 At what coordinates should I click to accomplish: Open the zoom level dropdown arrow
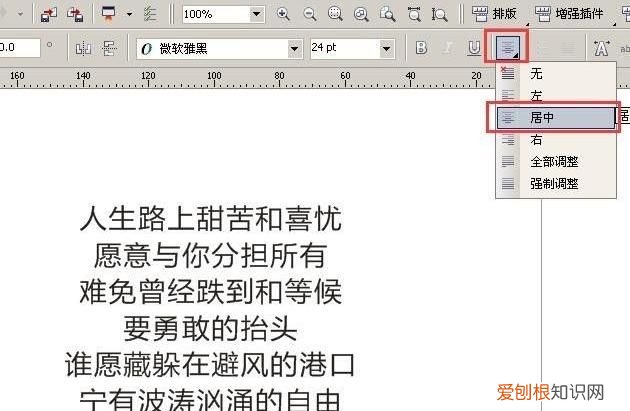[256, 14]
